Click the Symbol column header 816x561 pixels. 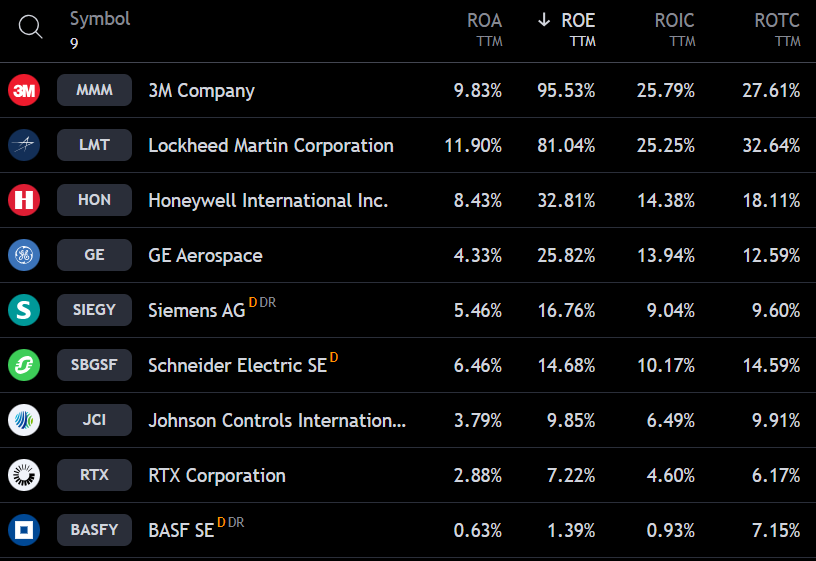pos(100,19)
